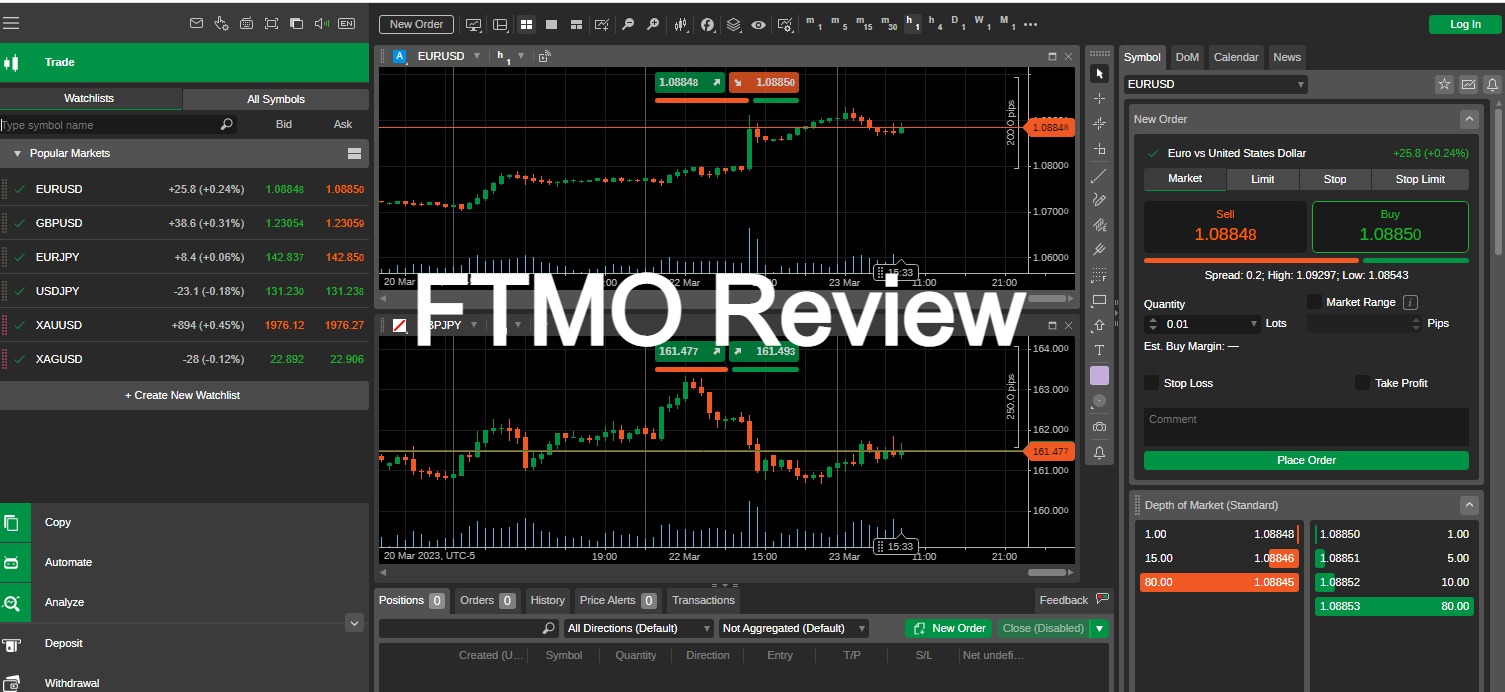Click the chart snapshot camera icon
The height and width of the screenshot is (692, 1505).
pos(1099,427)
